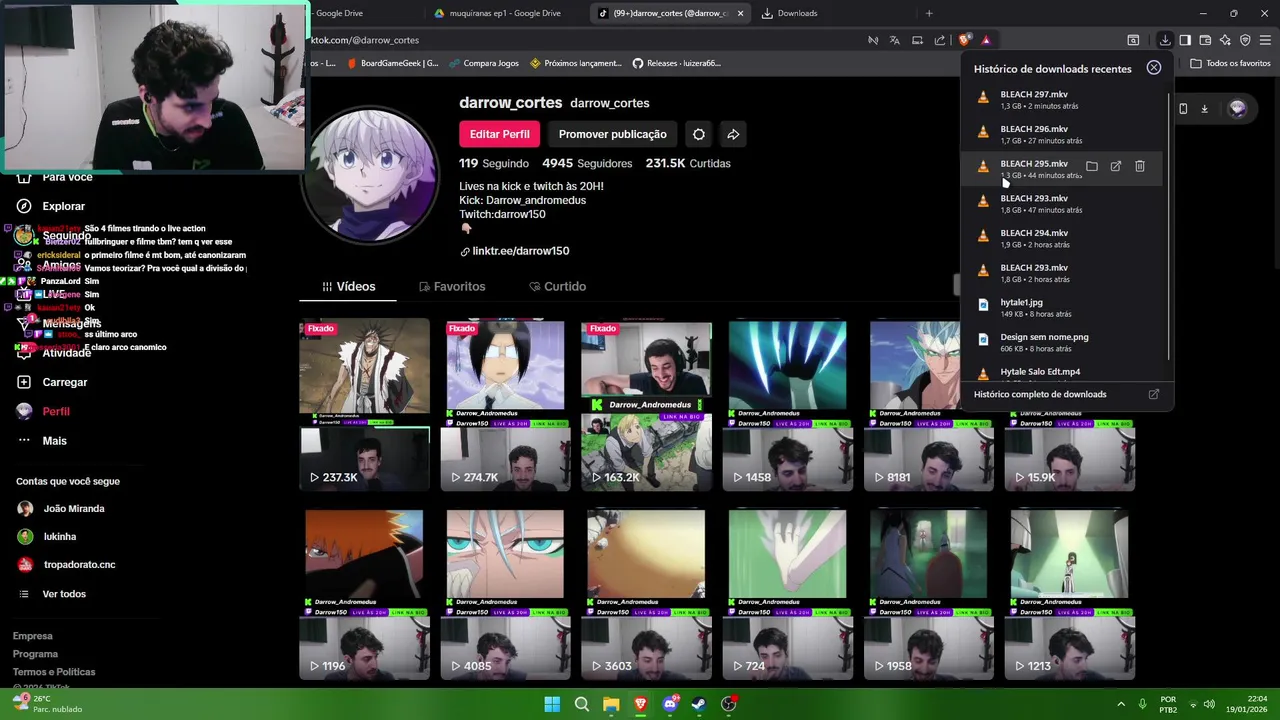1280x720 pixels.
Task: Click the Brave Rewards triangle icon
Action: (x=986, y=40)
